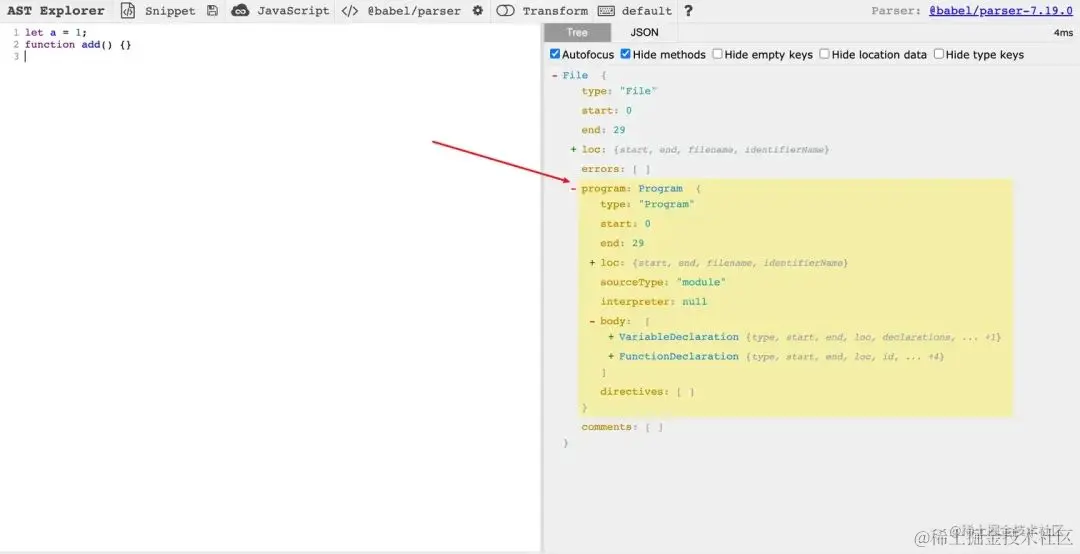Click the interpreter null value
The height and width of the screenshot is (554, 1080).
(694, 302)
